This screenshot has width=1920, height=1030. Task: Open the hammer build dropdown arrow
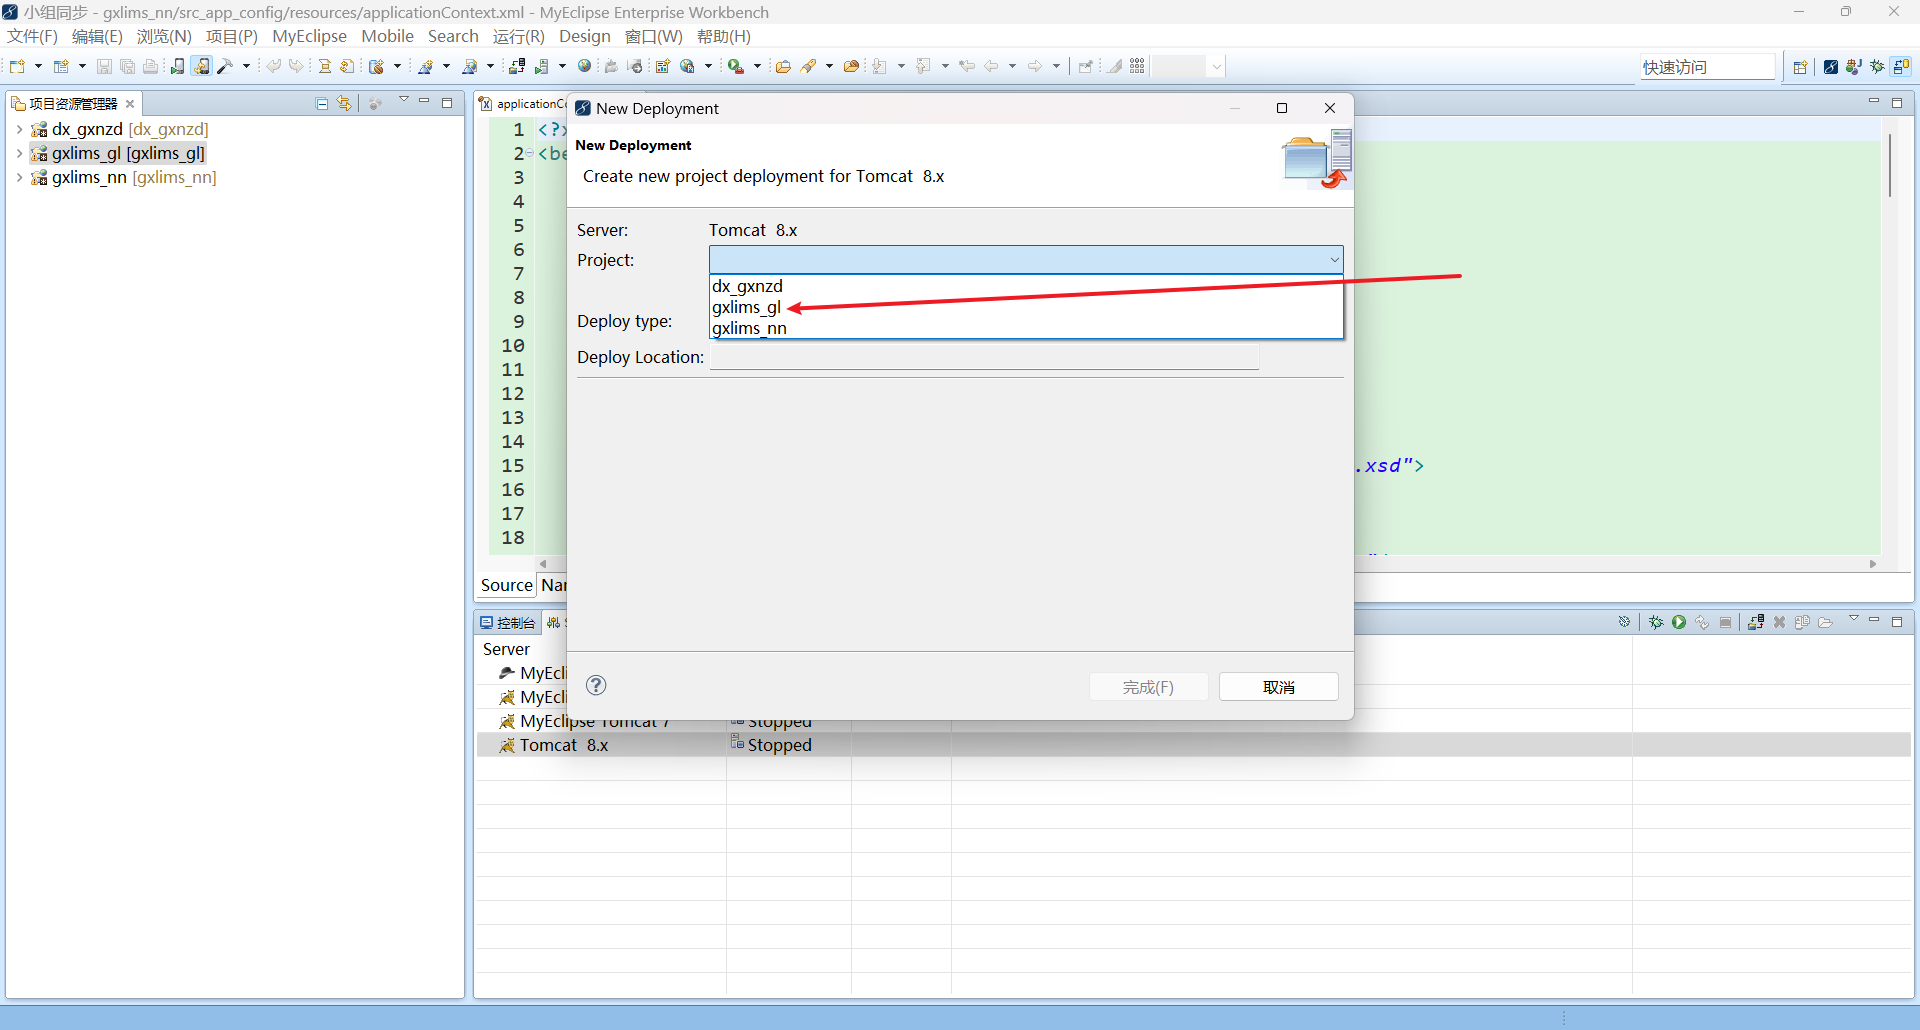coord(246,66)
